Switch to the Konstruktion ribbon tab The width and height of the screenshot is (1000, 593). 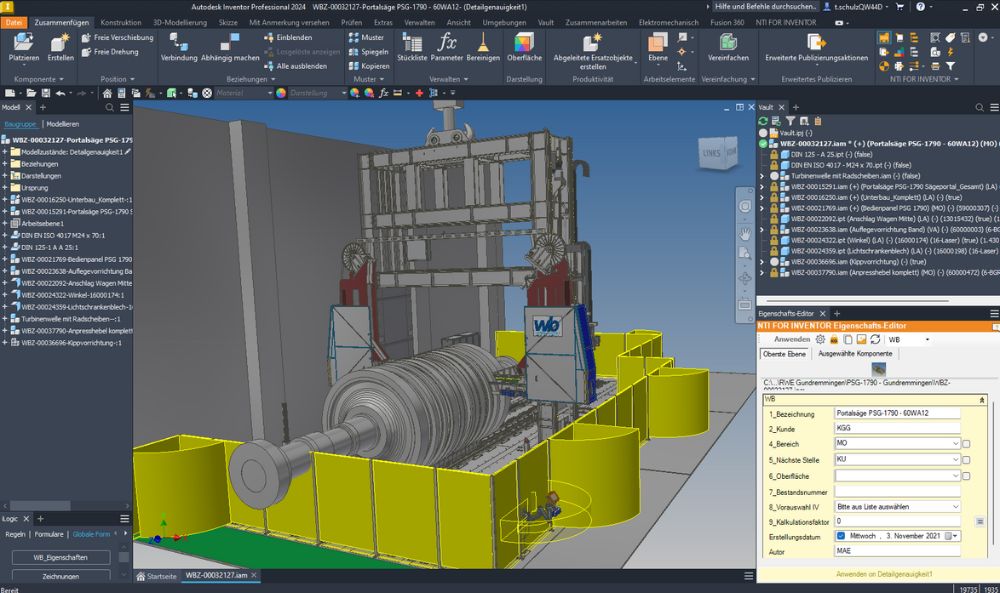click(121, 22)
